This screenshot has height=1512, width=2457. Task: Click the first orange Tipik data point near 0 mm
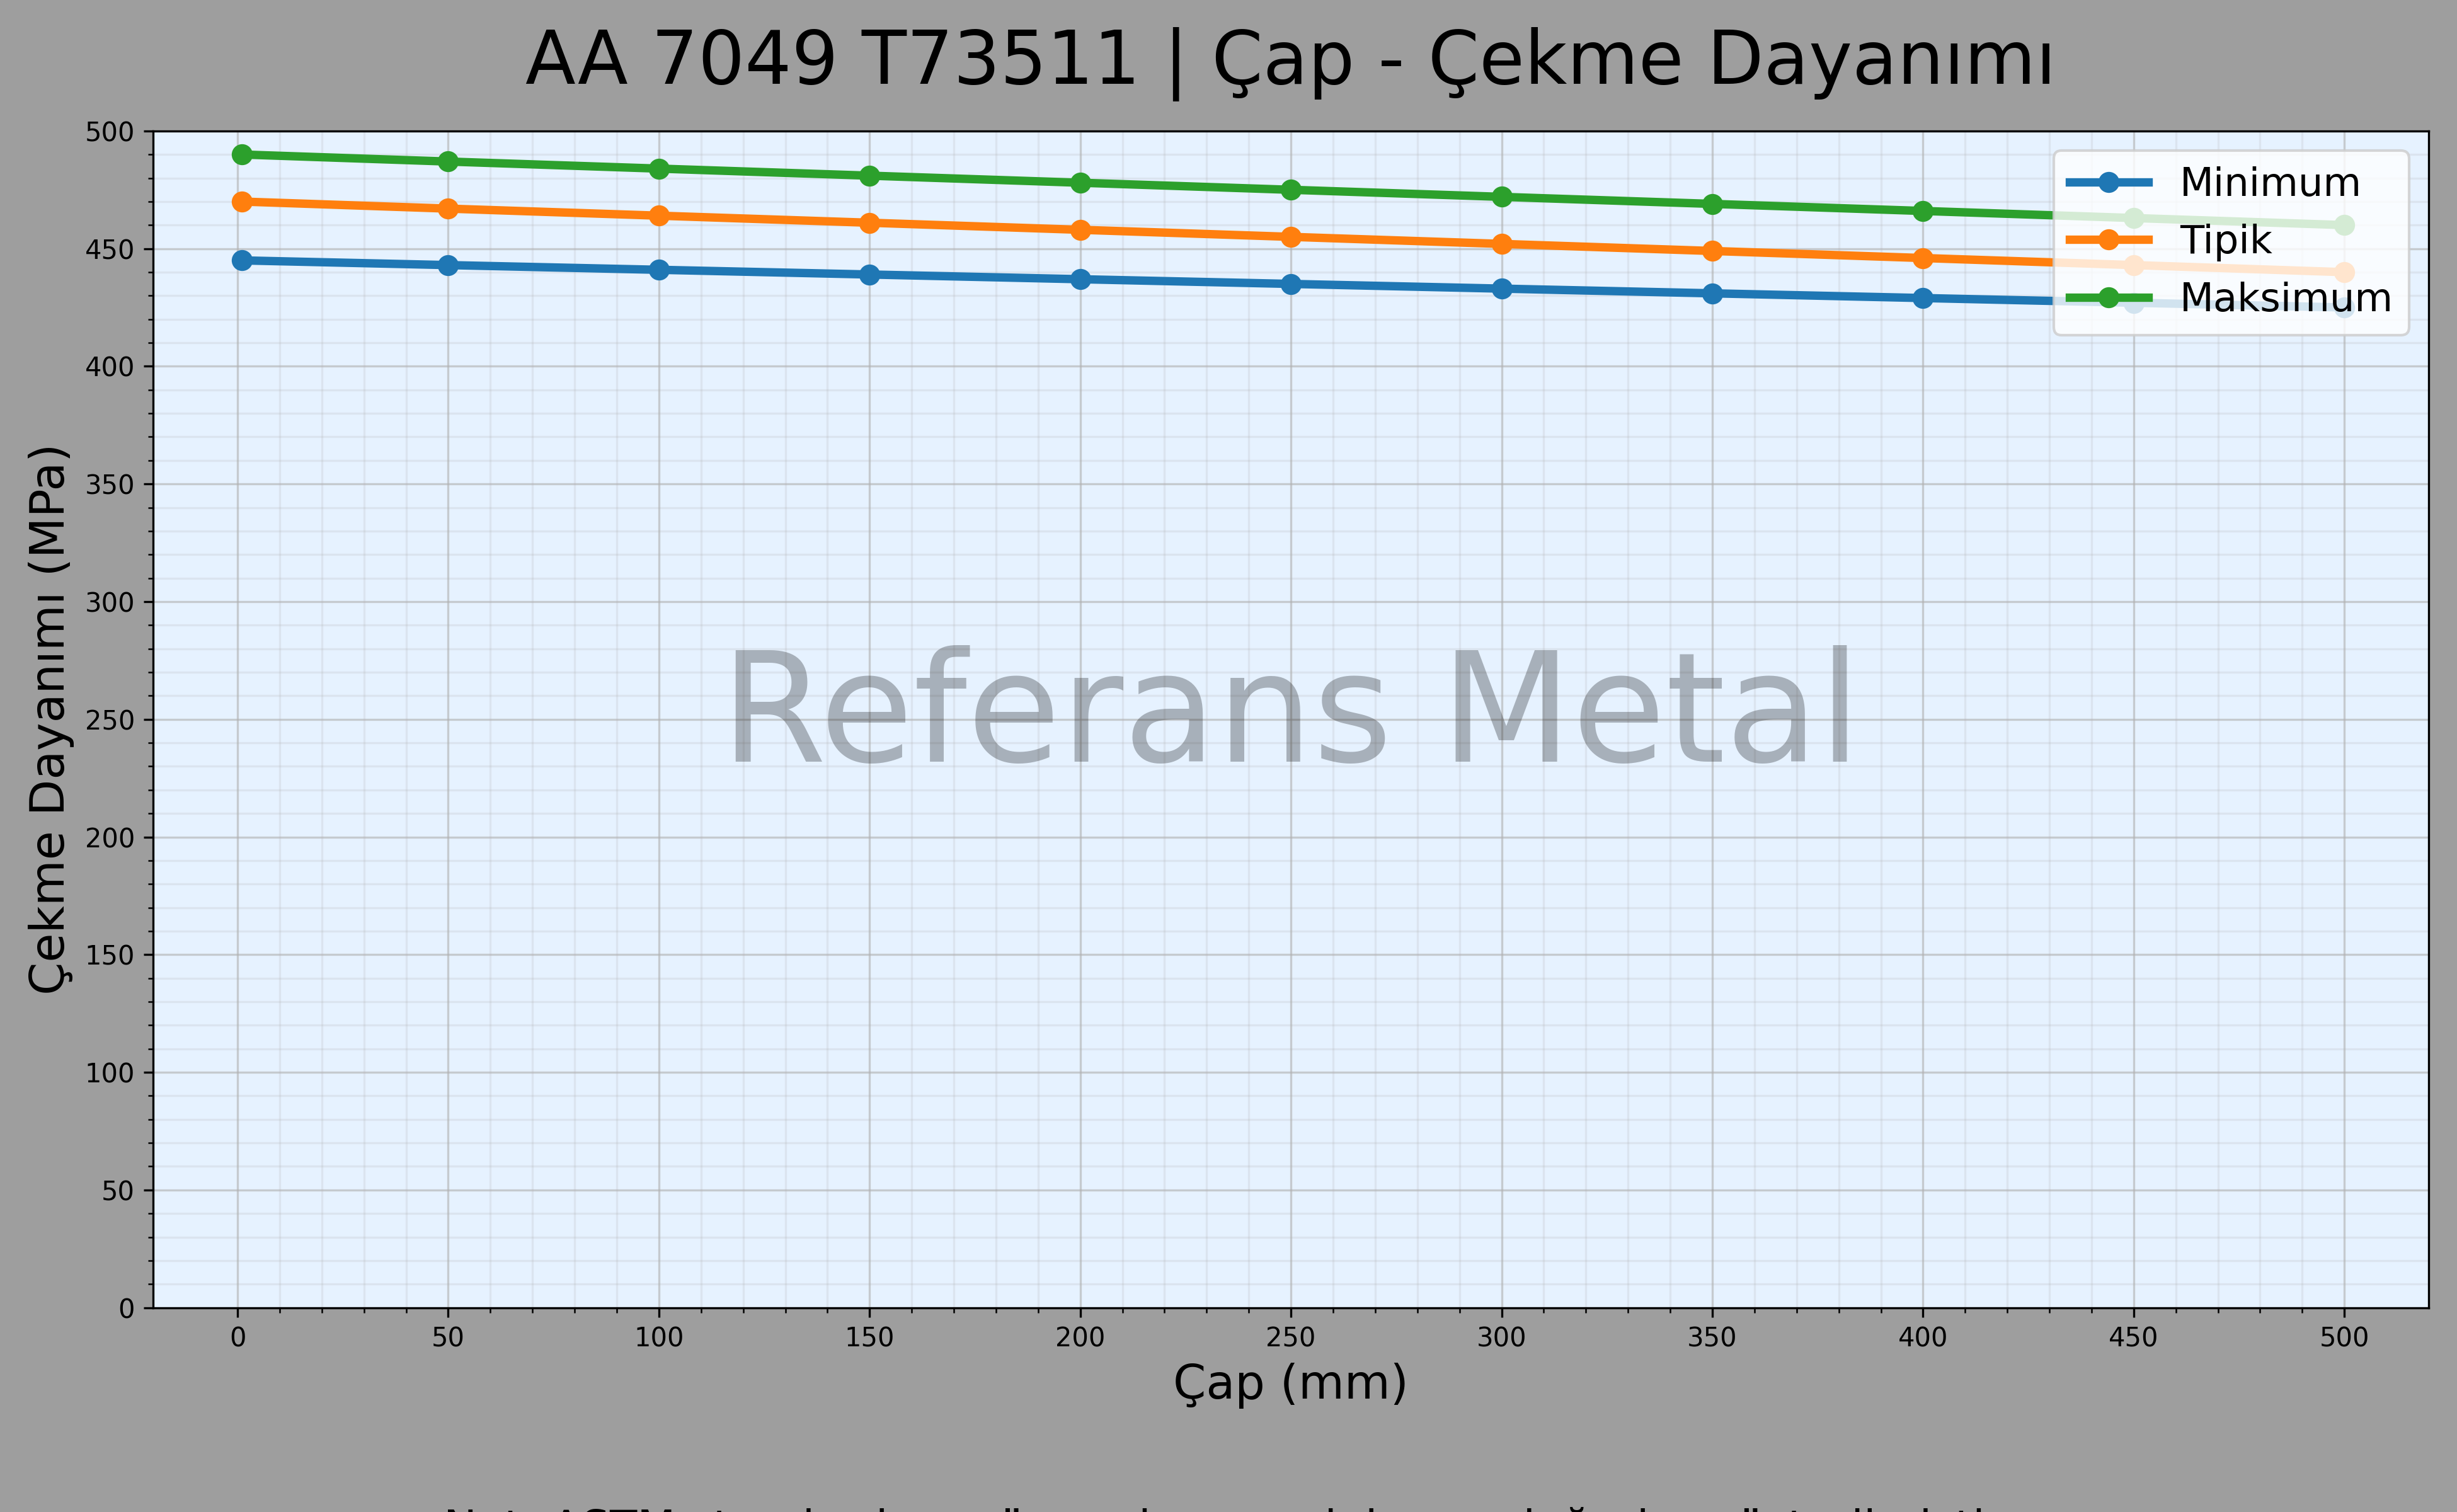(x=242, y=202)
